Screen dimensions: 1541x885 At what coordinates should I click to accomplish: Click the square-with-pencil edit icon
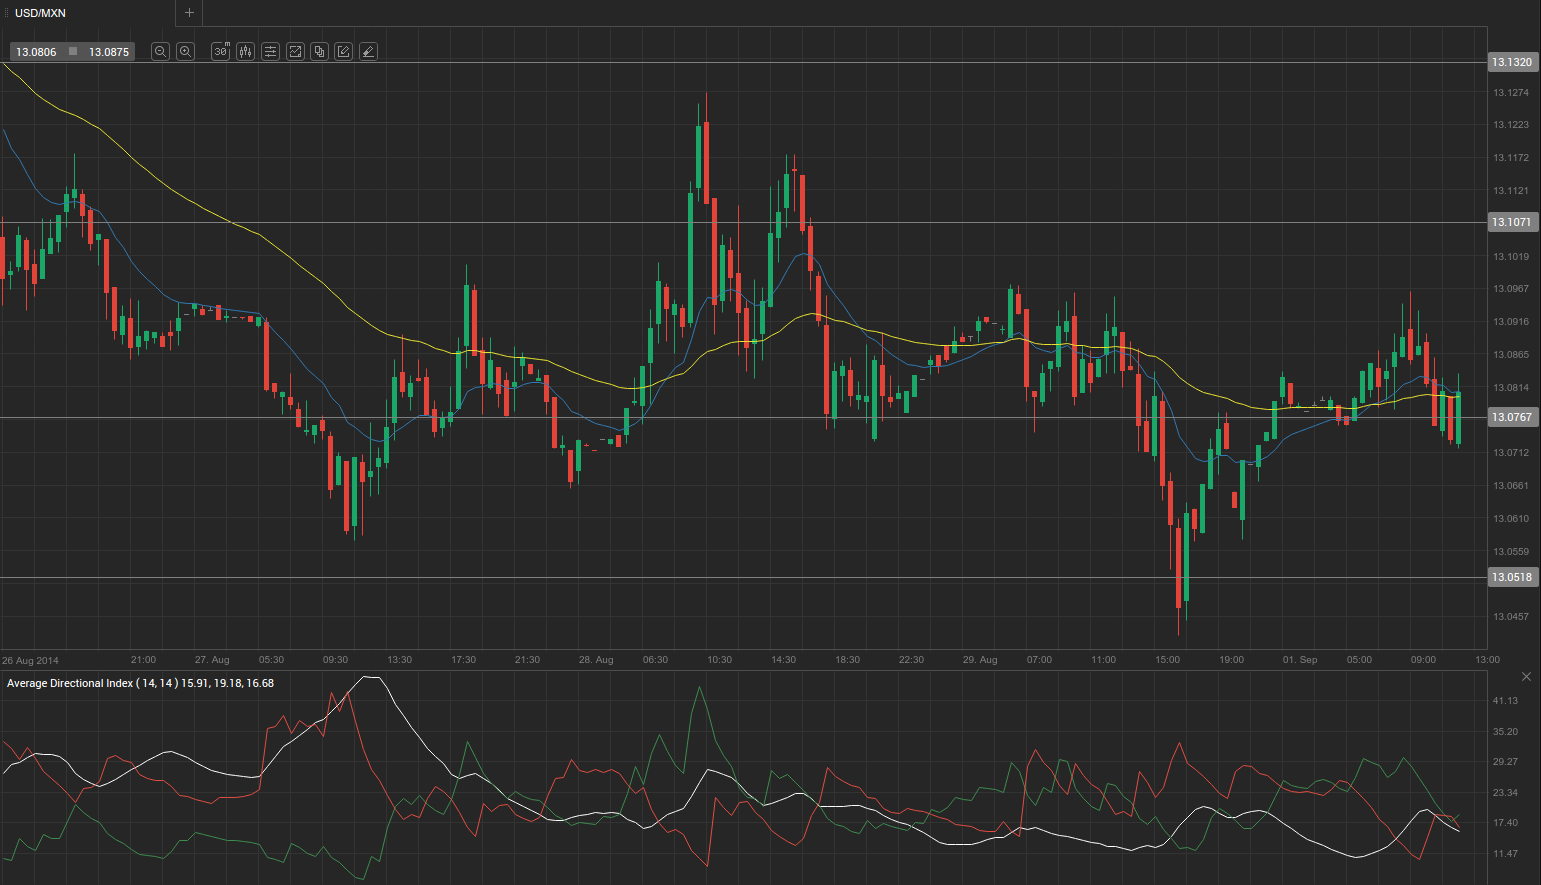(344, 52)
